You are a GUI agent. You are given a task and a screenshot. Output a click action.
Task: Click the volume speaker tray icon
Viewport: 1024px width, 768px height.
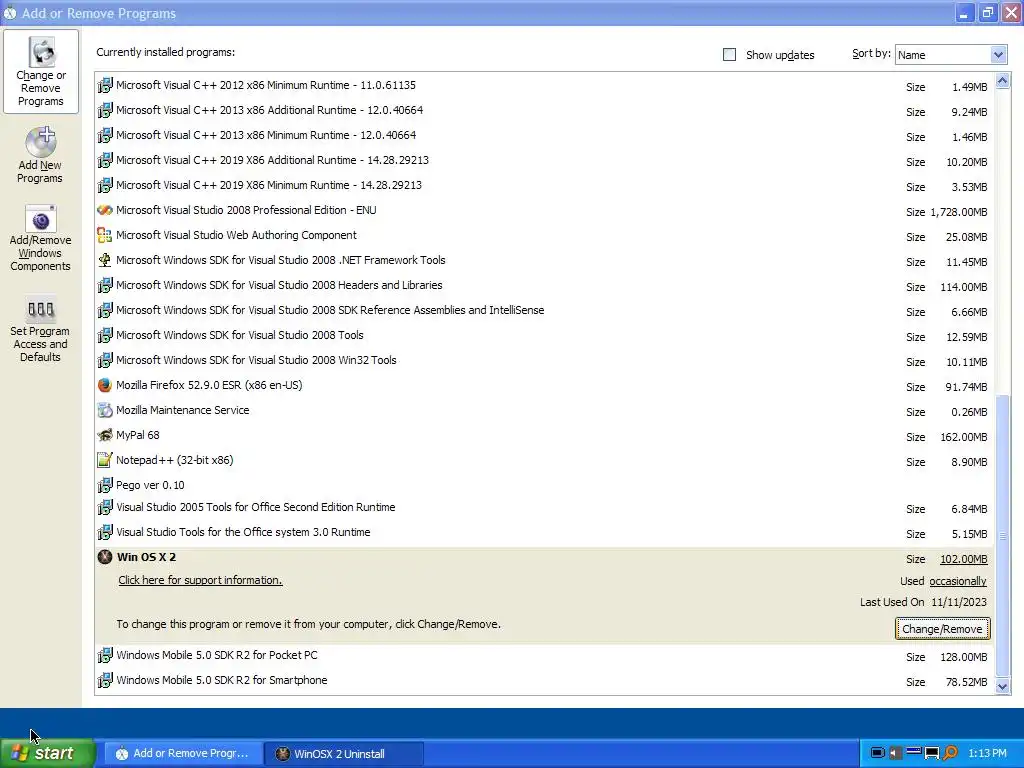click(x=895, y=753)
